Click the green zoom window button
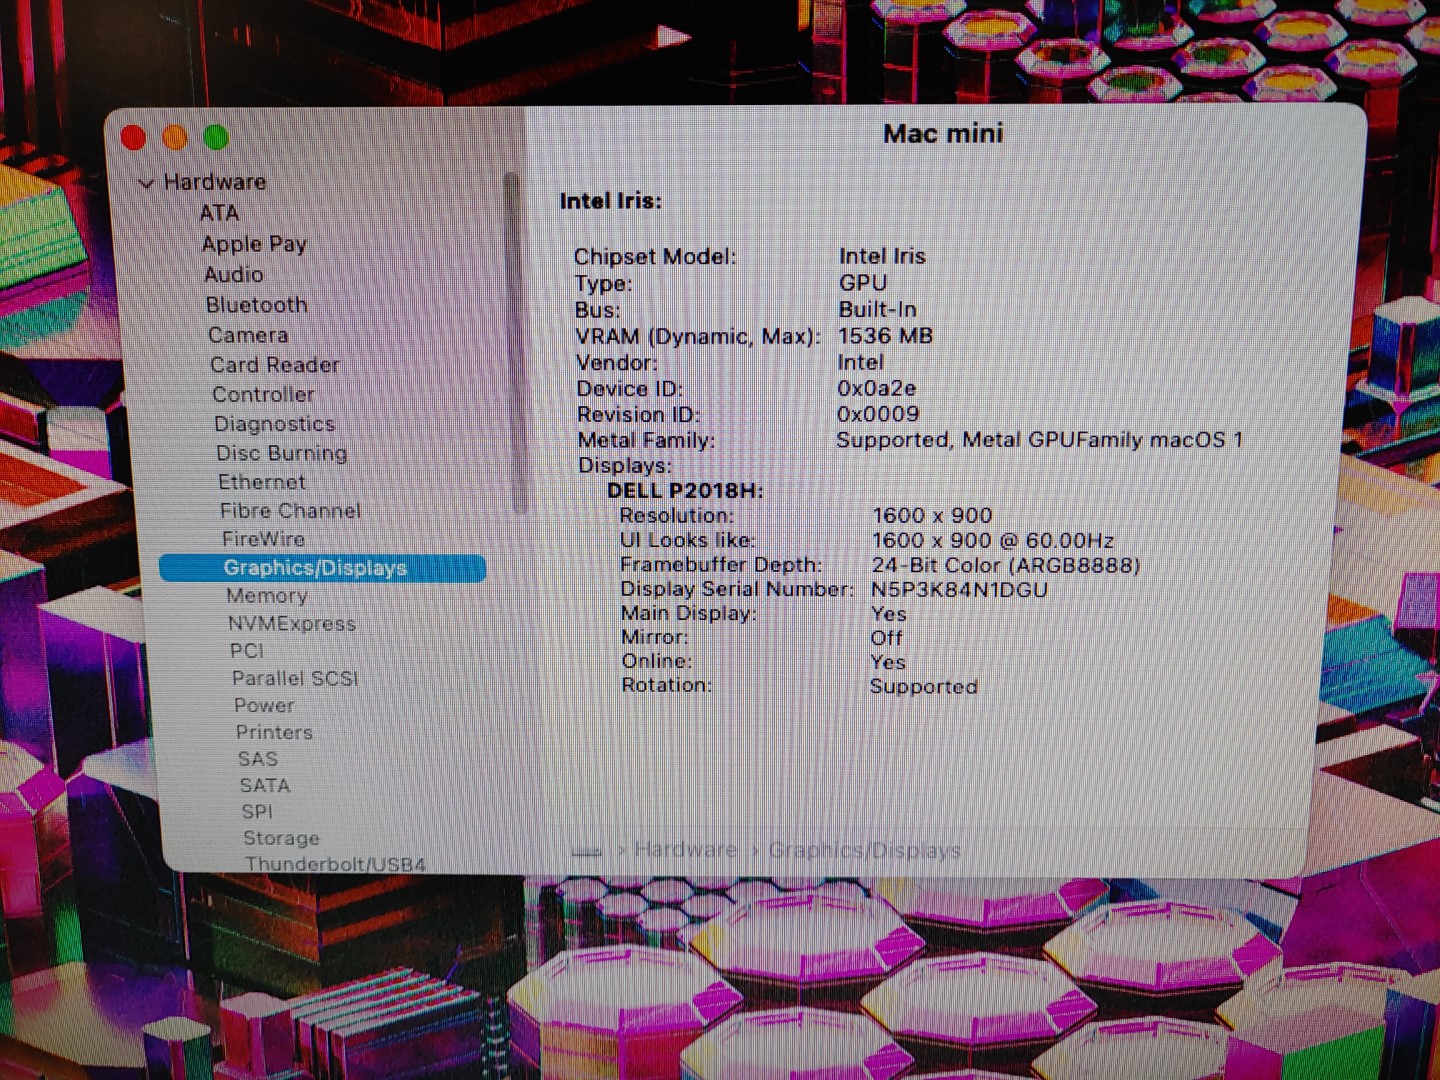This screenshot has height=1080, width=1440. pyautogui.click(x=216, y=137)
